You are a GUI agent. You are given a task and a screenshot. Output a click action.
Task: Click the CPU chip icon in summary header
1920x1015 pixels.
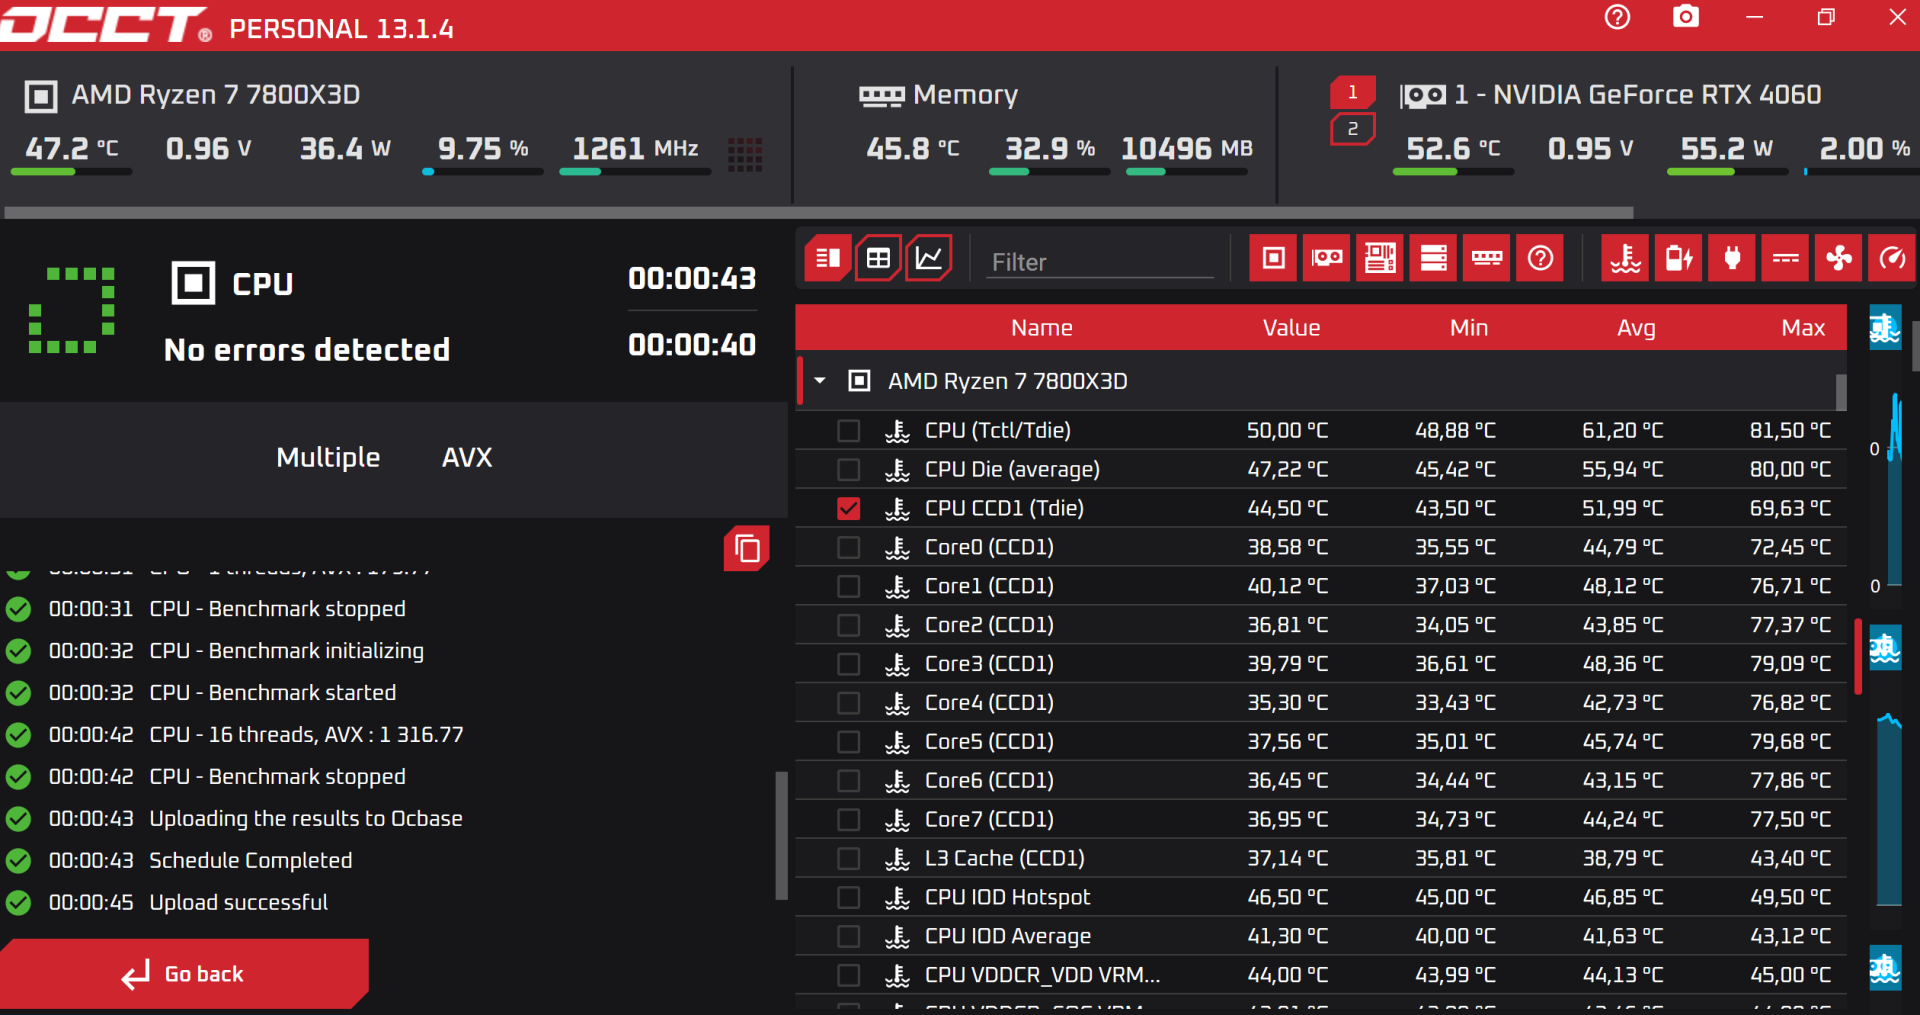click(x=41, y=96)
